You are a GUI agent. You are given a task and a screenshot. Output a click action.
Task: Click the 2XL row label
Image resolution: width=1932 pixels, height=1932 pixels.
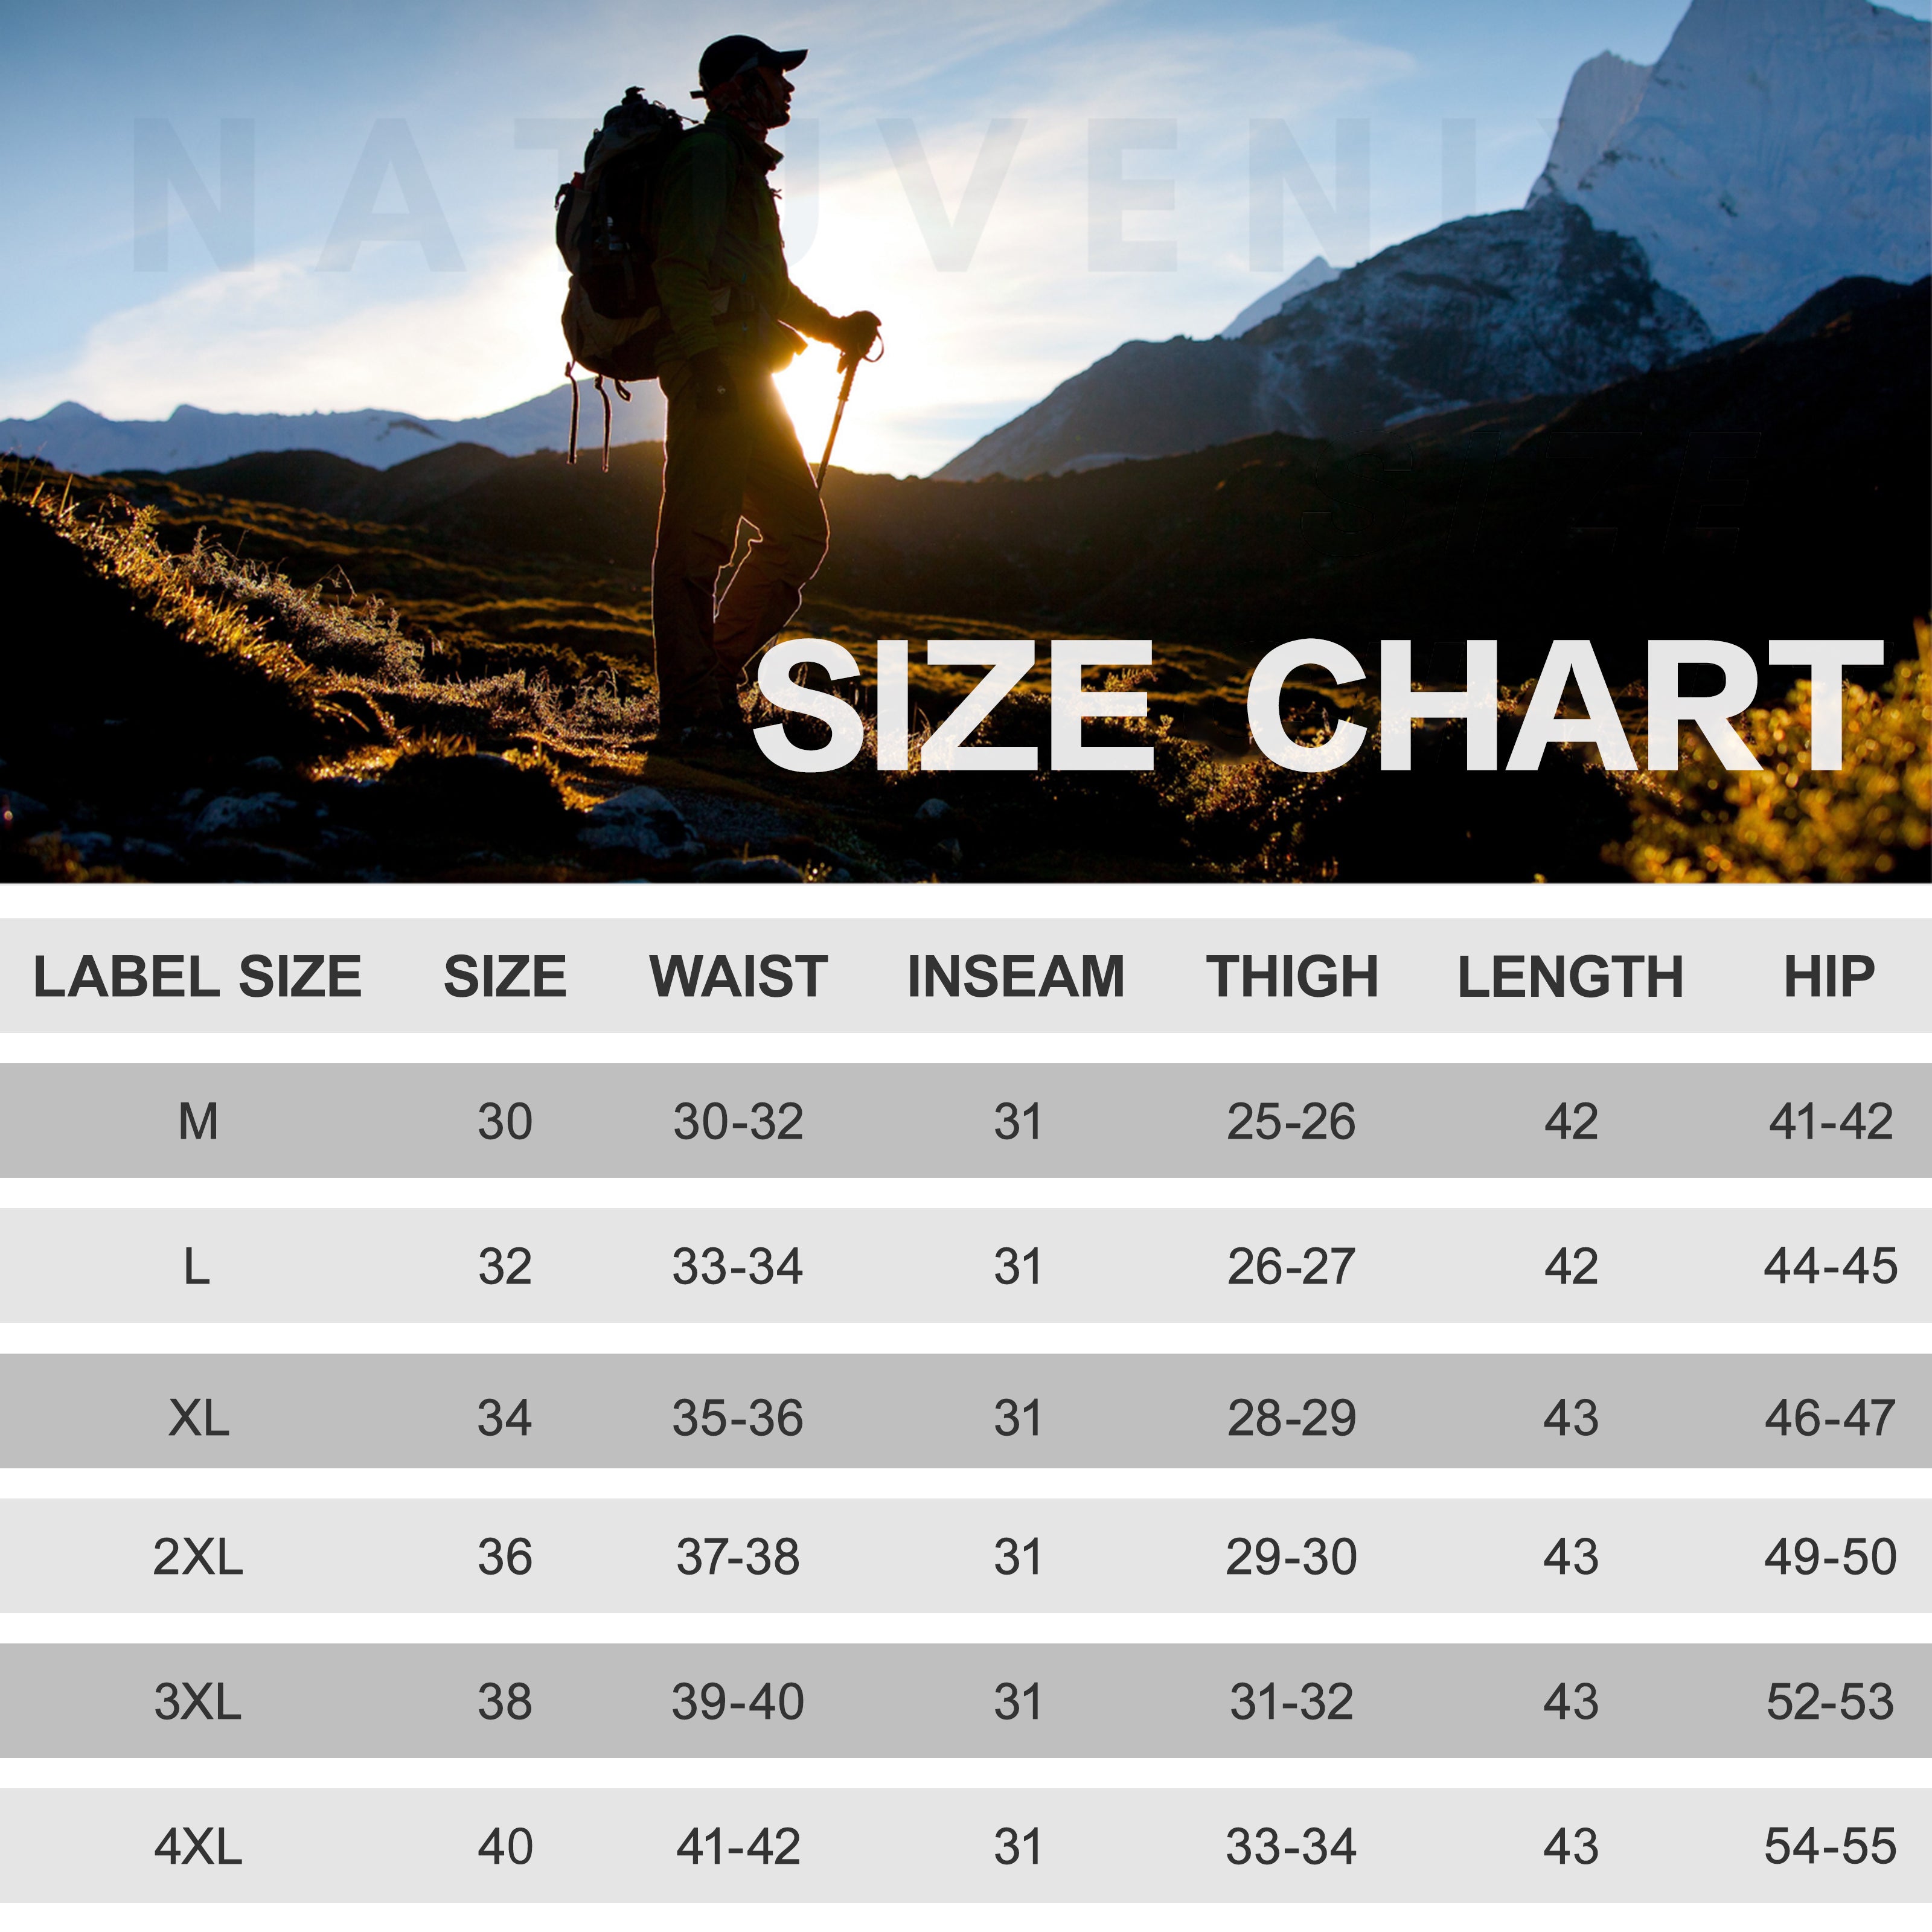point(198,1557)
